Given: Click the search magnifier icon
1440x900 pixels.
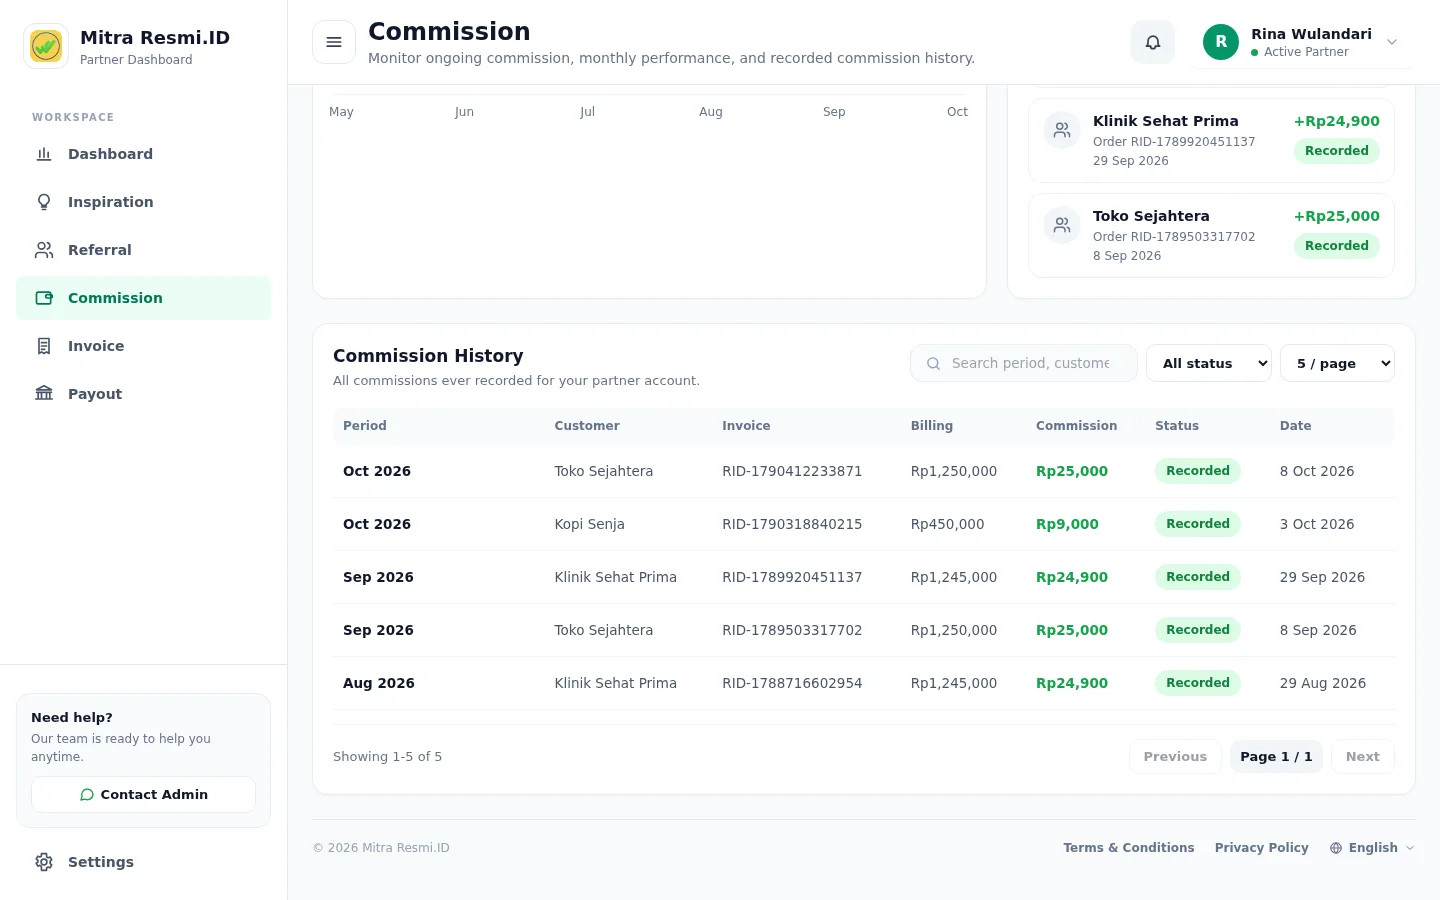Looking at the screenshot, I should click(933, 364).
